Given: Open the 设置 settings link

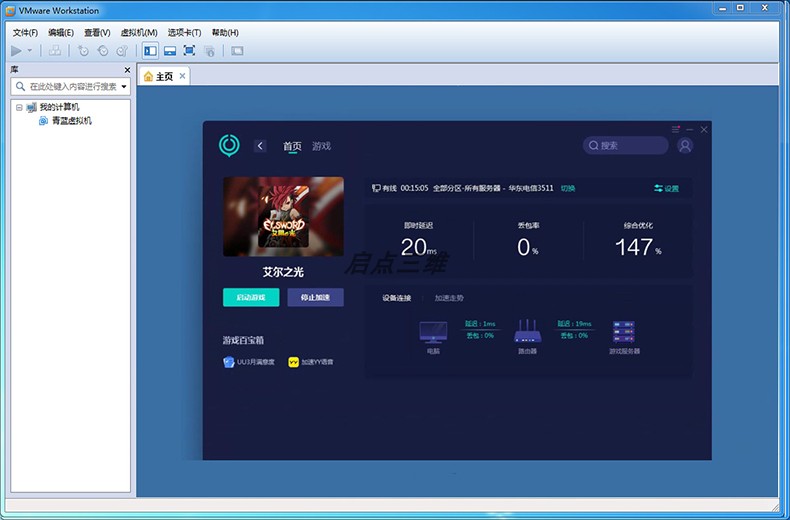Looking at the screenshot, I should [666, 188].
